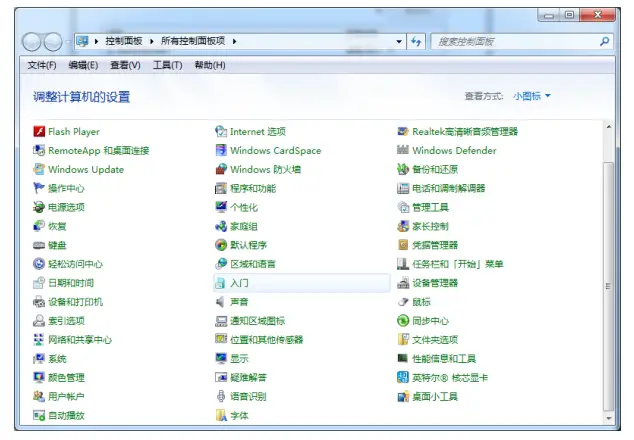634x440 pixels.
Task: Click the 日期和时间 icon
Action: pyautogui.click(x=39, y=283)
